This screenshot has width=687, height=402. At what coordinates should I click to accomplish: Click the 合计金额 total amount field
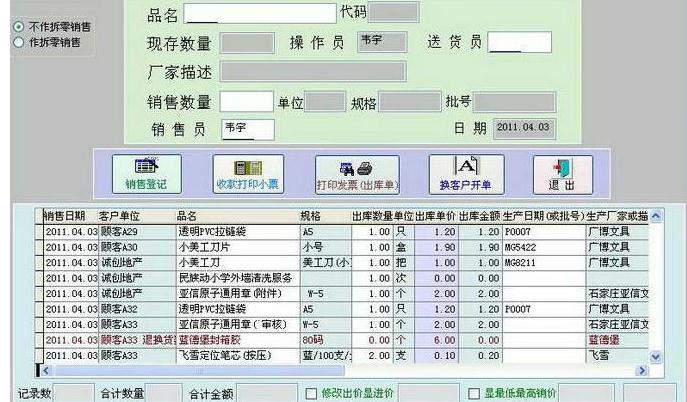pyautogui.click(x=267, y=393)
